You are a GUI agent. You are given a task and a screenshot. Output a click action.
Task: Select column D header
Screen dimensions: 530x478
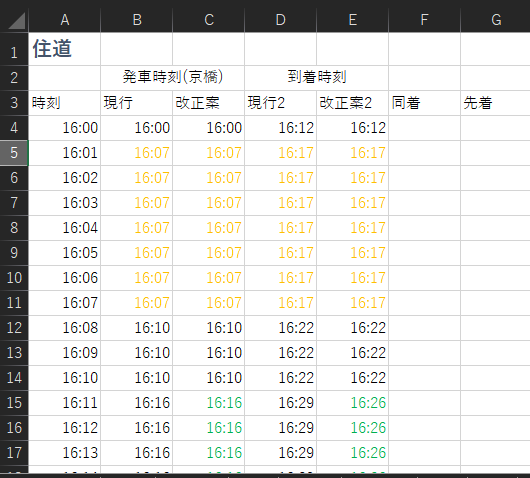[281, 20]
